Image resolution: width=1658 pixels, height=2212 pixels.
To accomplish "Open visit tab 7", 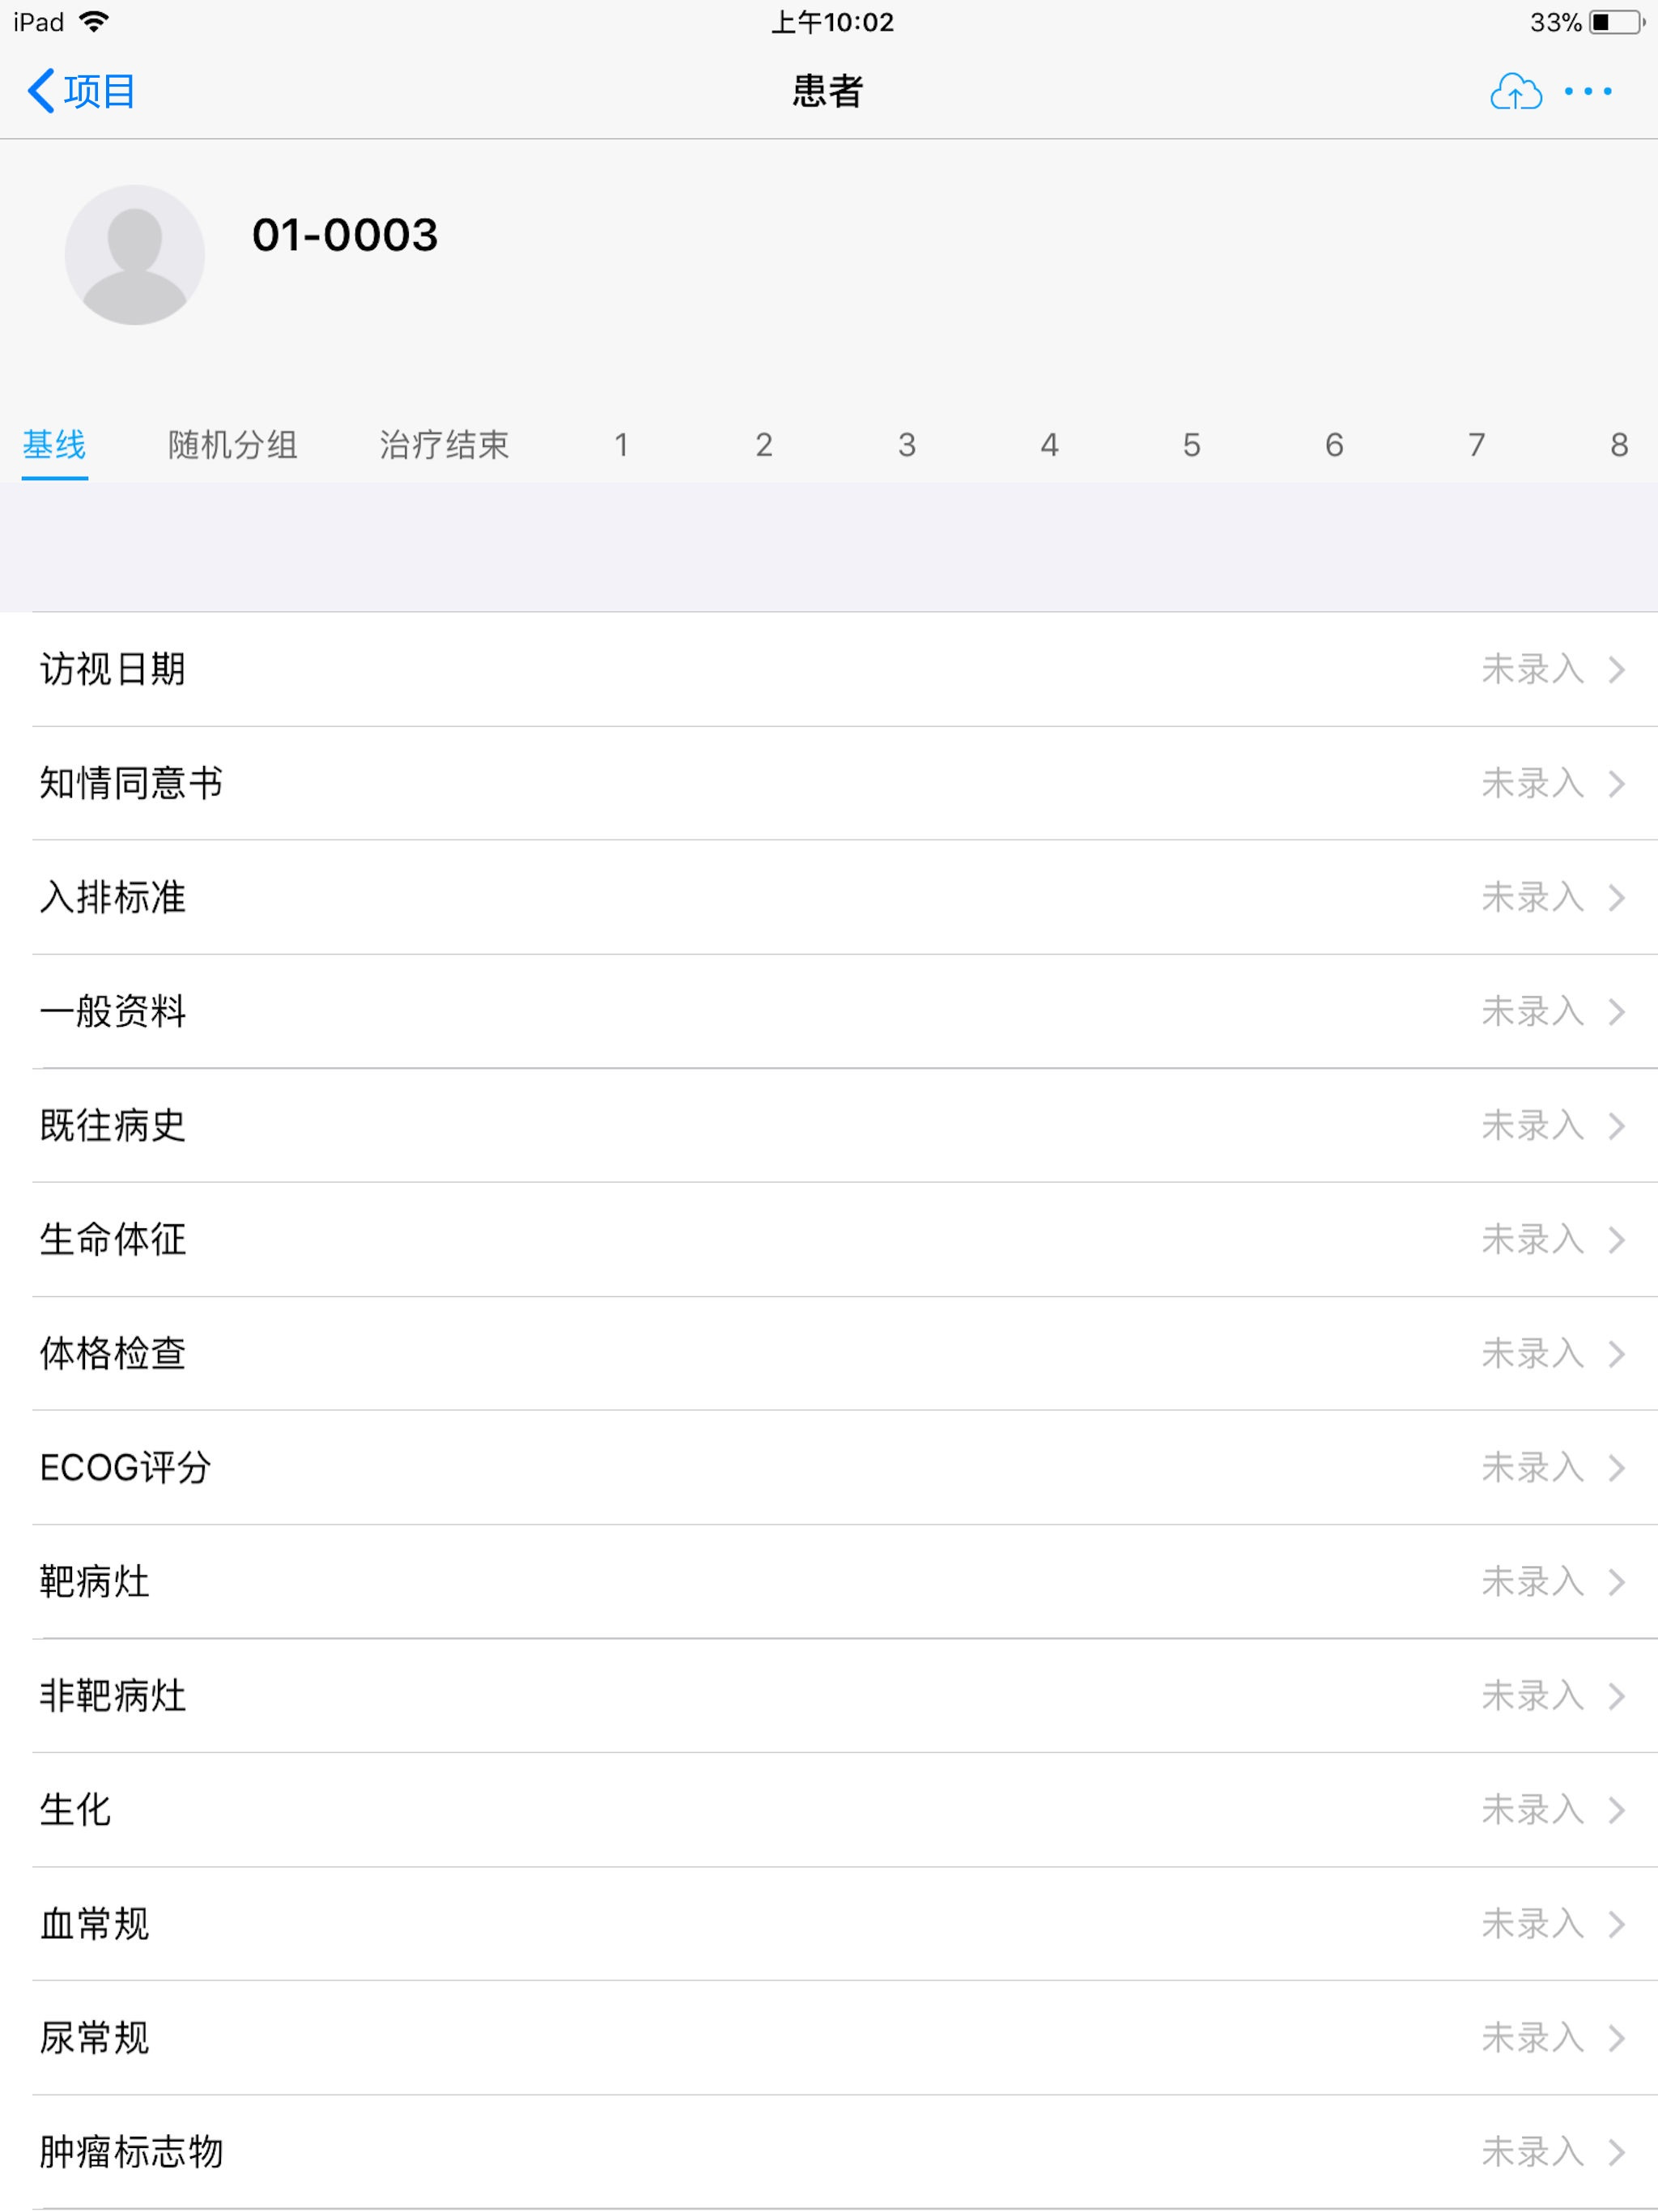I will coord(1477,445).
